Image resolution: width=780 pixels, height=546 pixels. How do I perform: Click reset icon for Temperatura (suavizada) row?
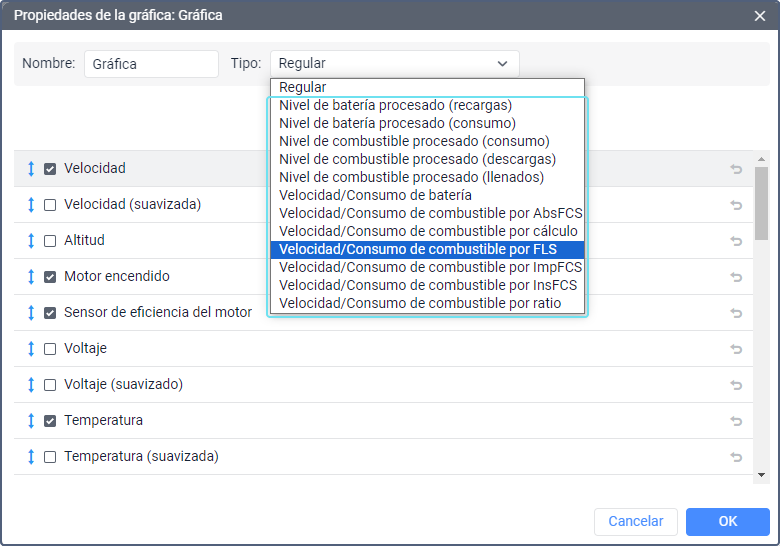pyautogui.click(x=736, y=457)
